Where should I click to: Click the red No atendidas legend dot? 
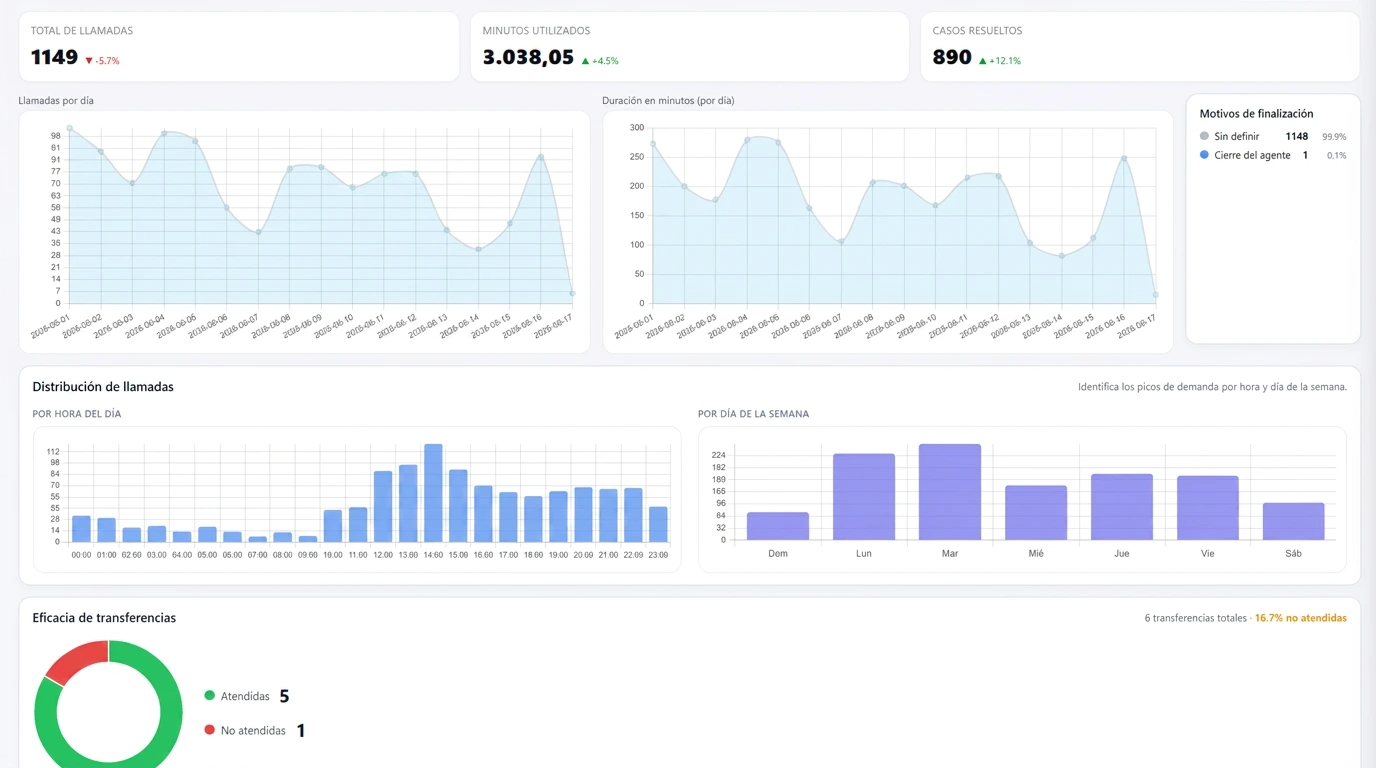pos(209,730)
